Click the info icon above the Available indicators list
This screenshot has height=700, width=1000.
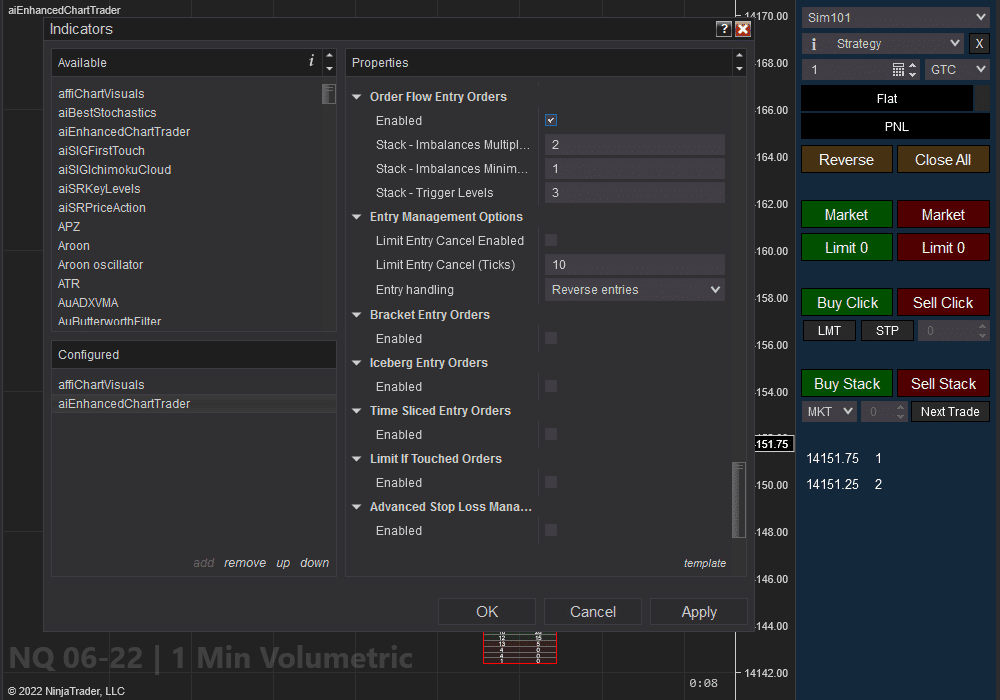point(310,63)
